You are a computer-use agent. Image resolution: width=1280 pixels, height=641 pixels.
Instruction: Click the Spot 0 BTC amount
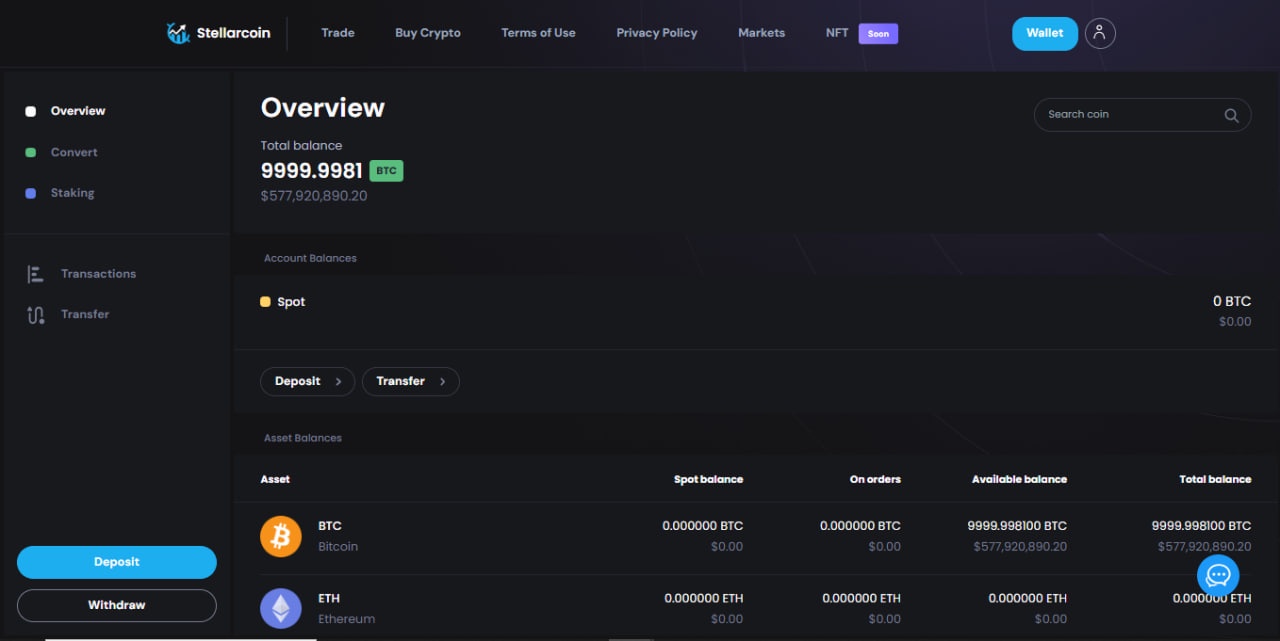tap(1232, 301)
